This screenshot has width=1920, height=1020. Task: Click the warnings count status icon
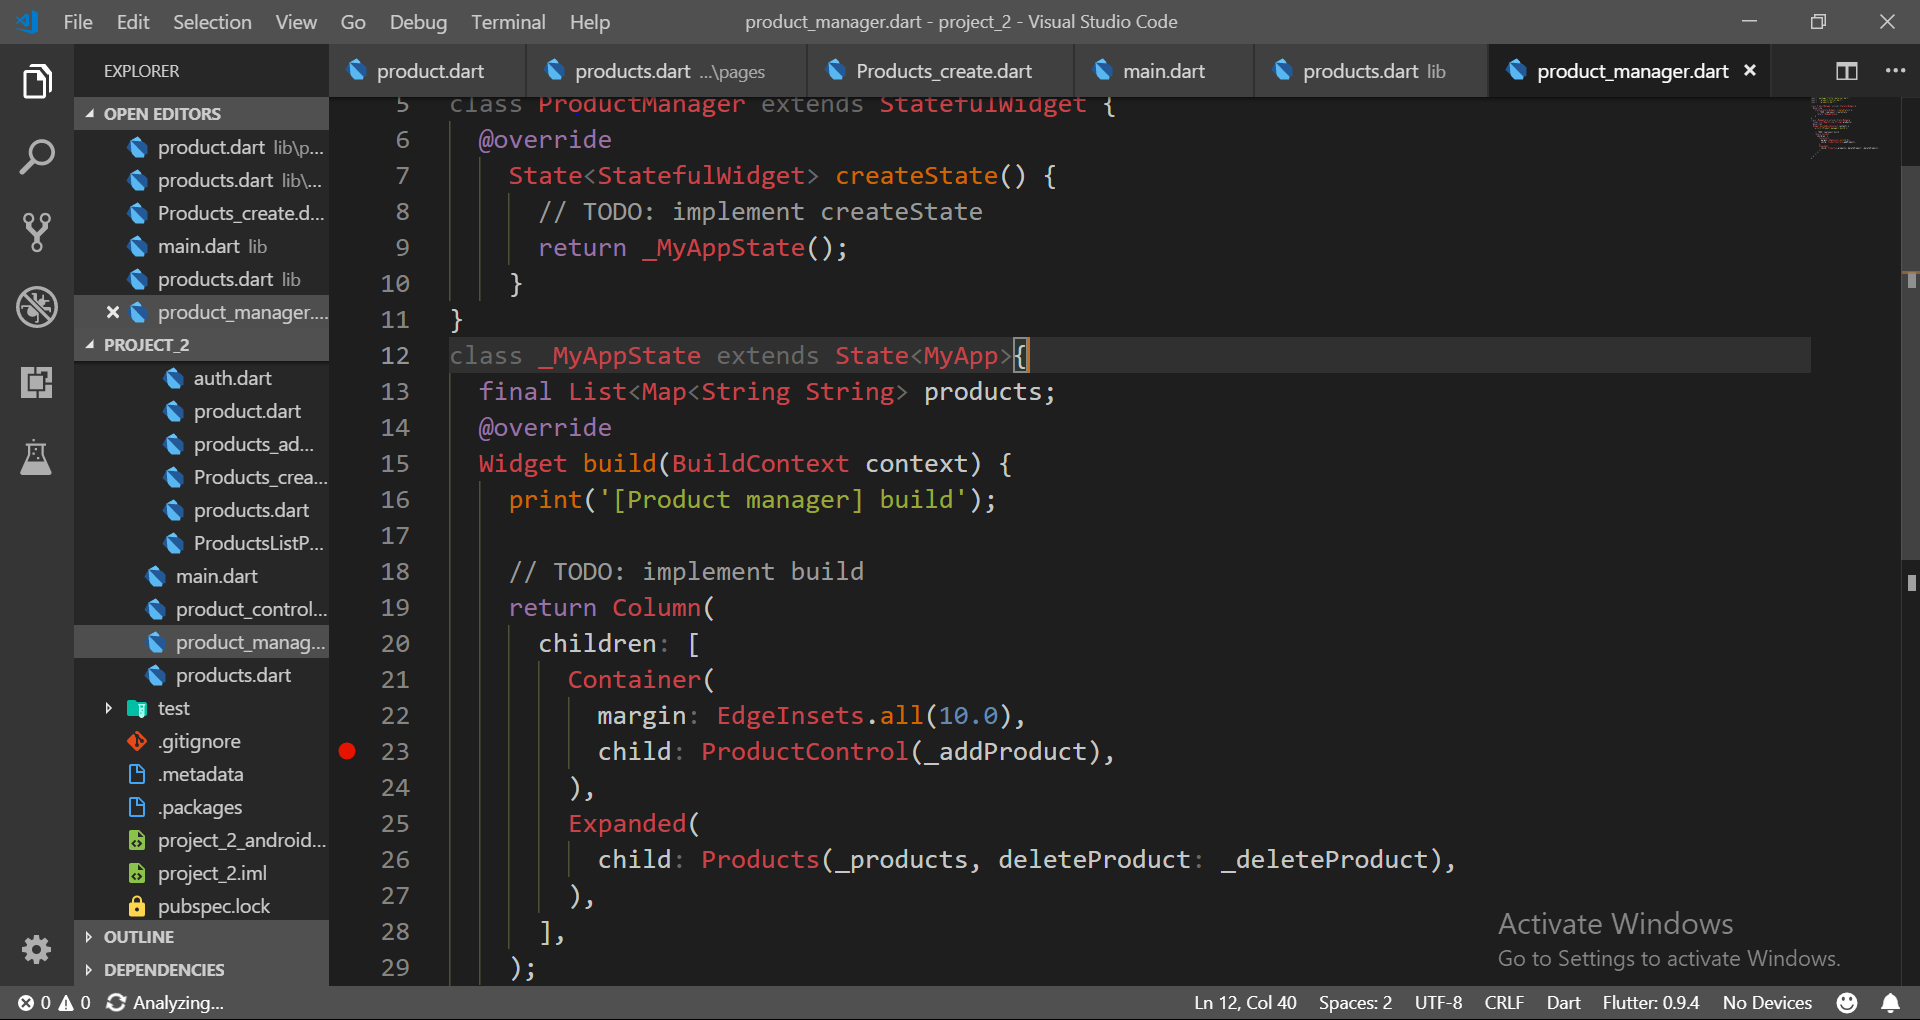74,1002
